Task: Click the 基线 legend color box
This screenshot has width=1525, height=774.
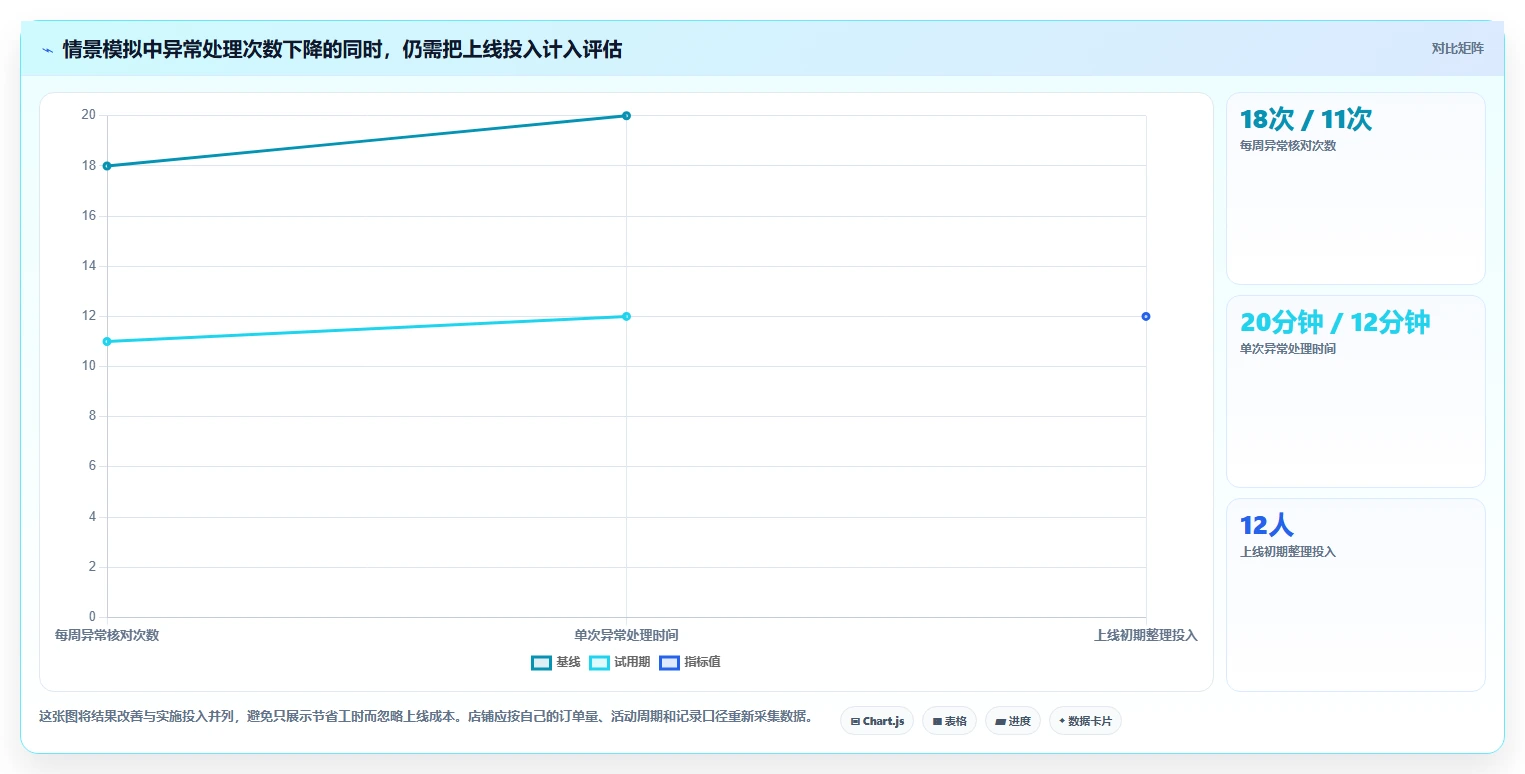Action: 541,662
